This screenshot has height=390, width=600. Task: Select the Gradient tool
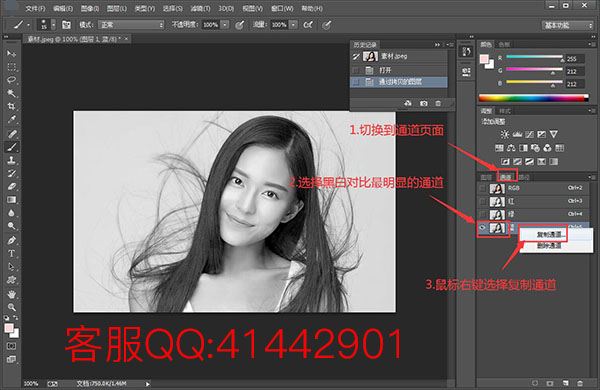click(11, 200)
